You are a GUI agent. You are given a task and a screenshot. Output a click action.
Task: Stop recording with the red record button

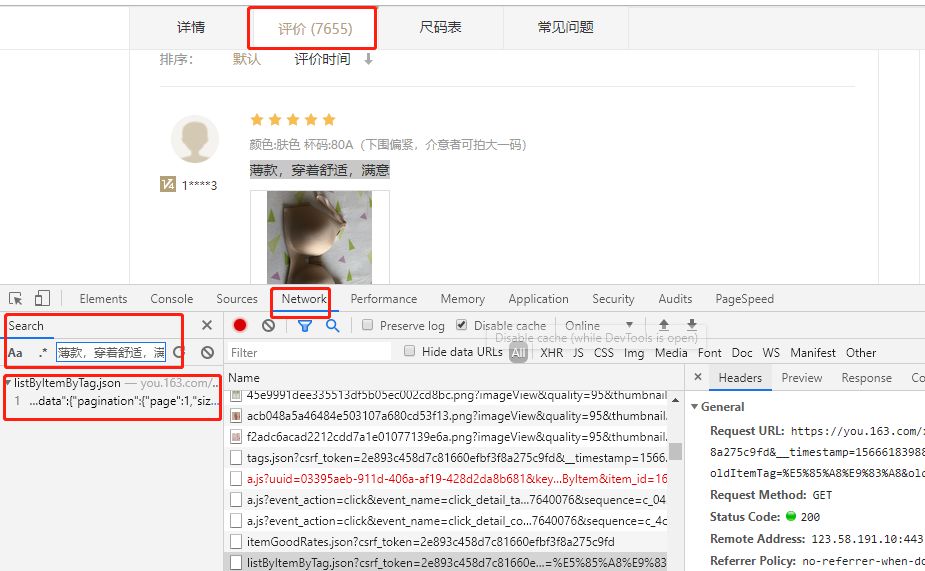(240, 325)
